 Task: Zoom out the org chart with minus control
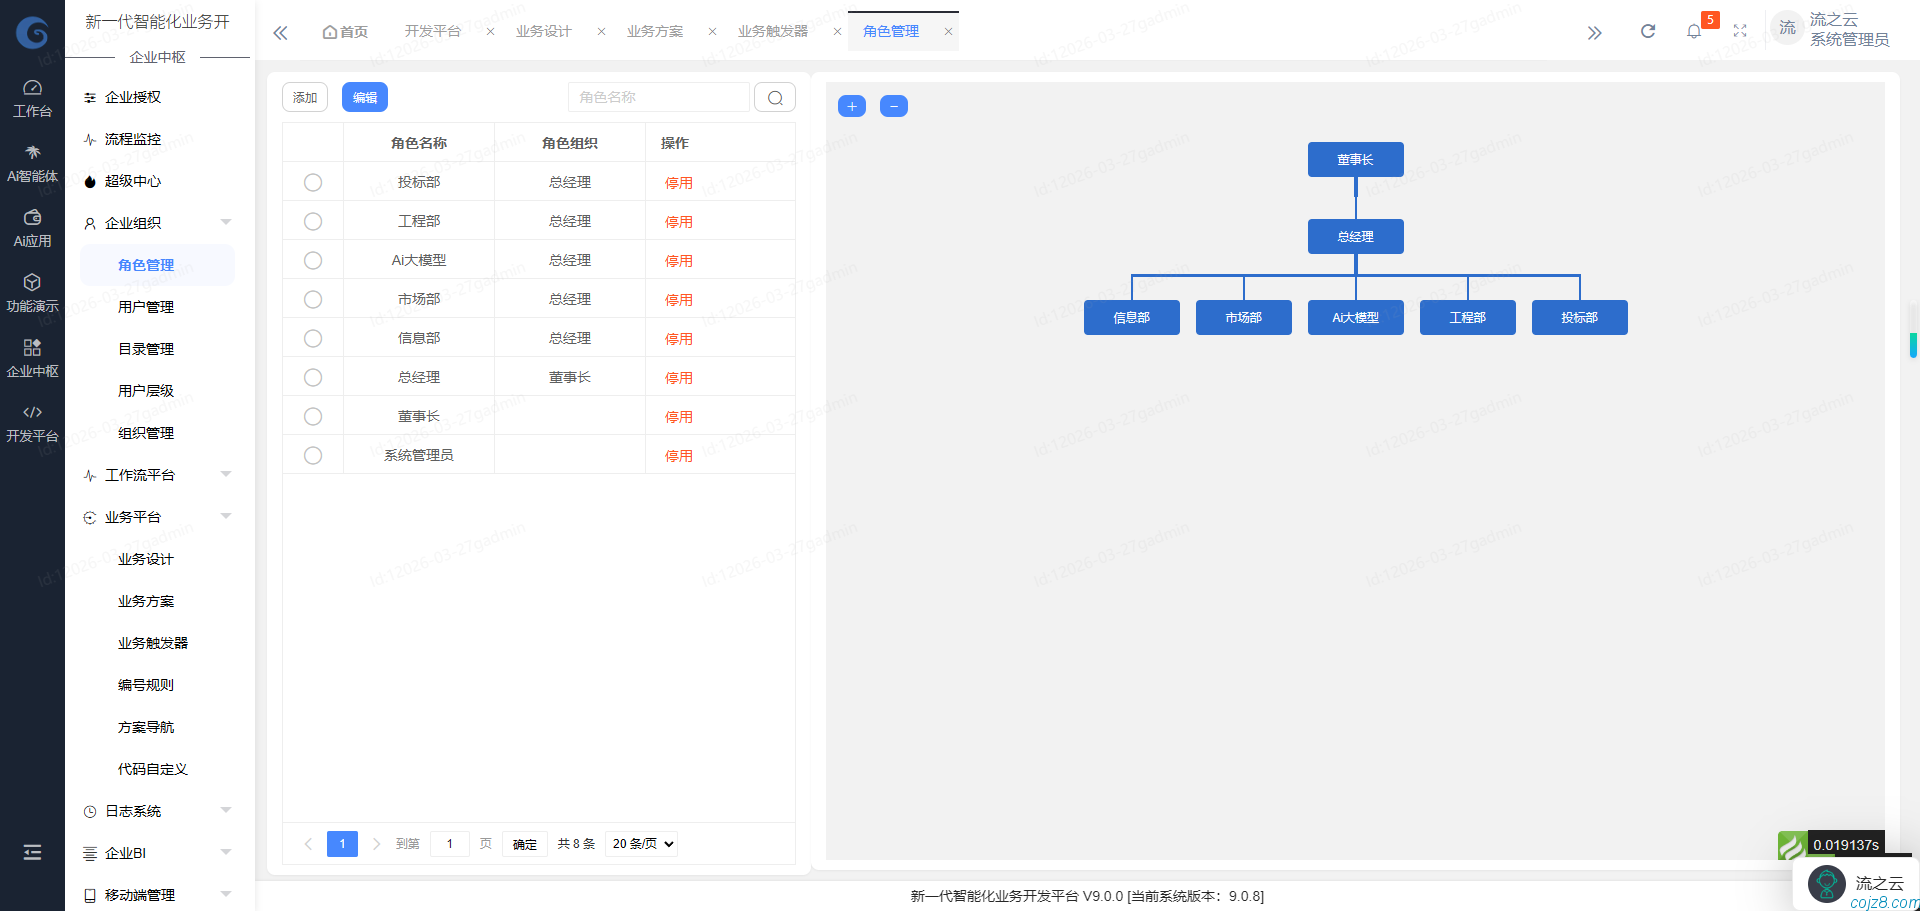point(893,105)
